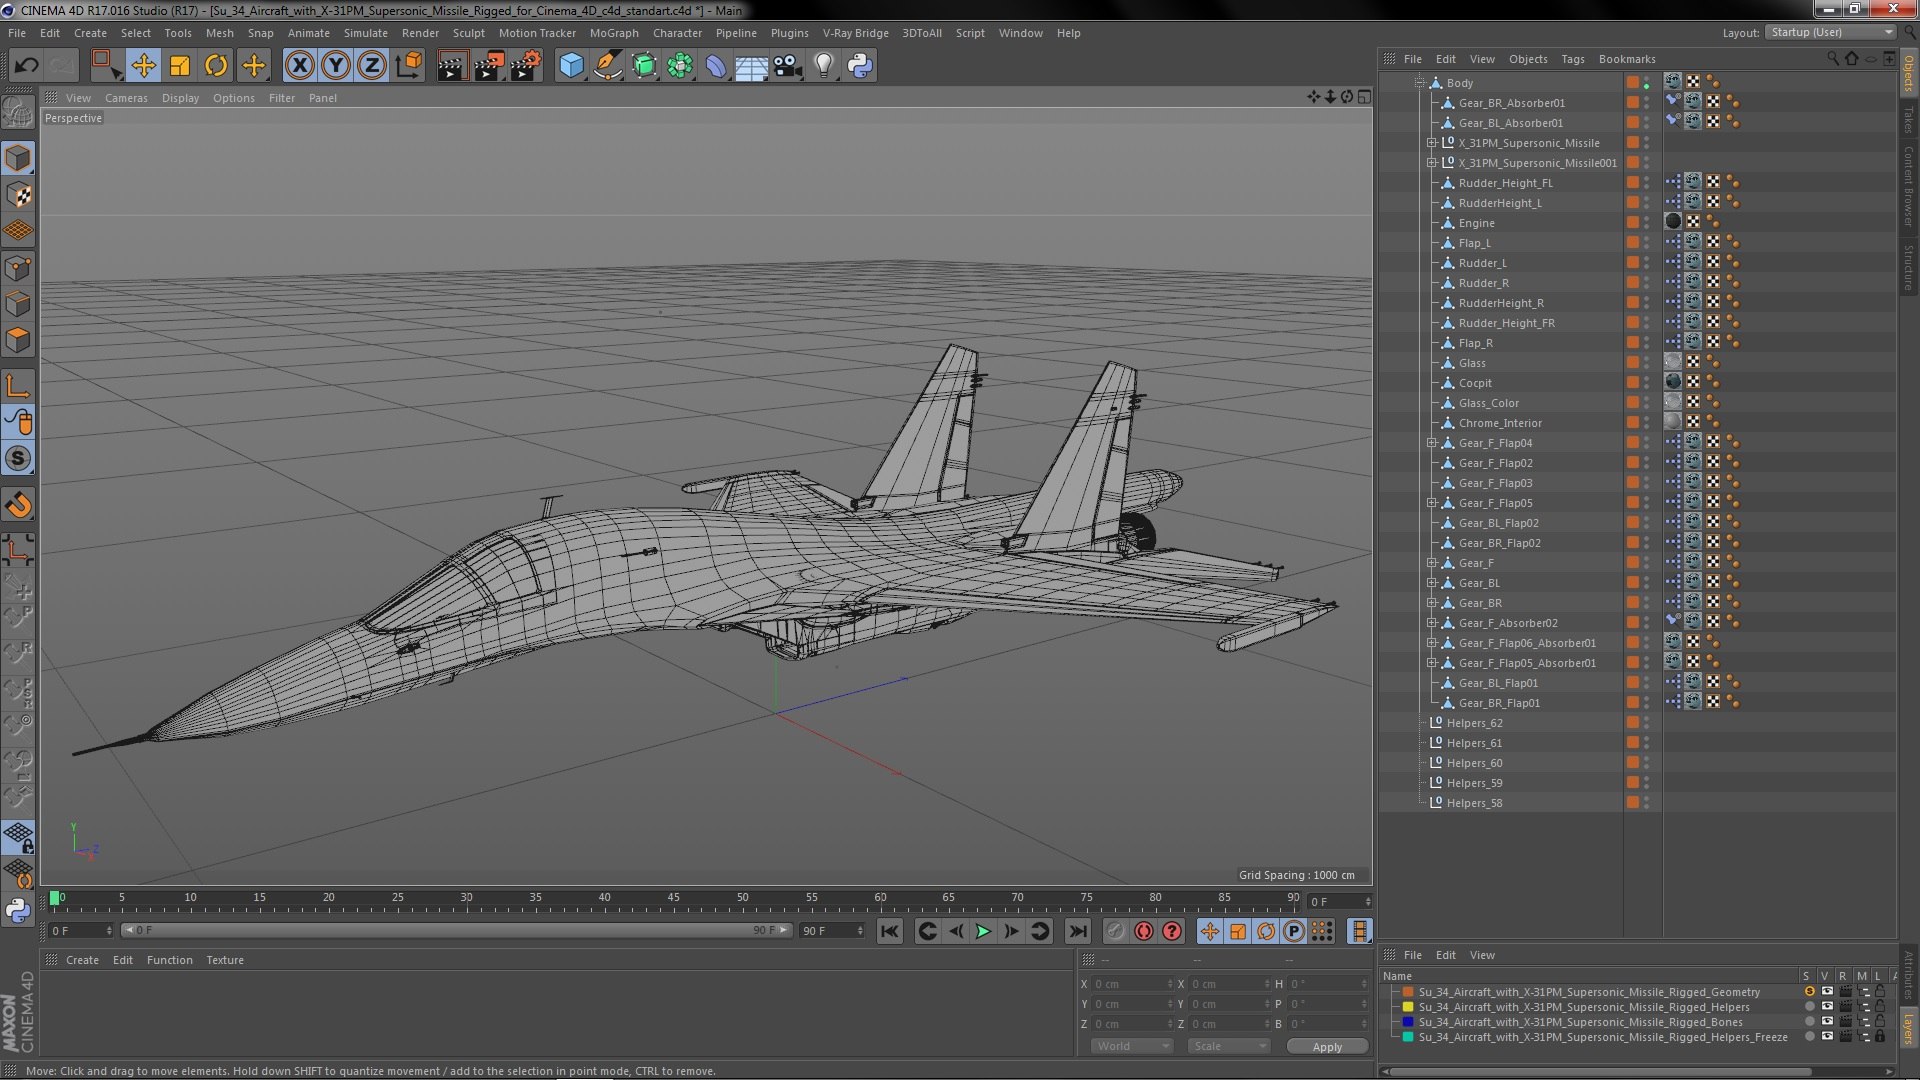Click the Helpers layer yellow color swatch
This screenshot has height=1080, width=1920.
1408,1007
